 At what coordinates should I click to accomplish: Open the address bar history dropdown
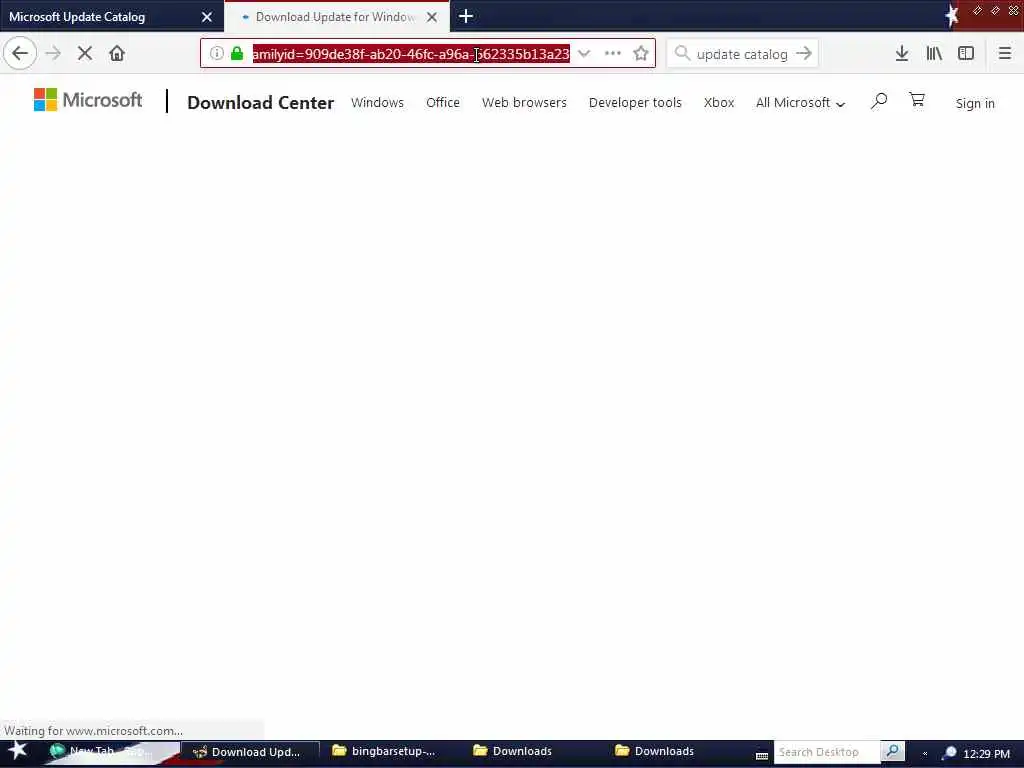(584, 54)
